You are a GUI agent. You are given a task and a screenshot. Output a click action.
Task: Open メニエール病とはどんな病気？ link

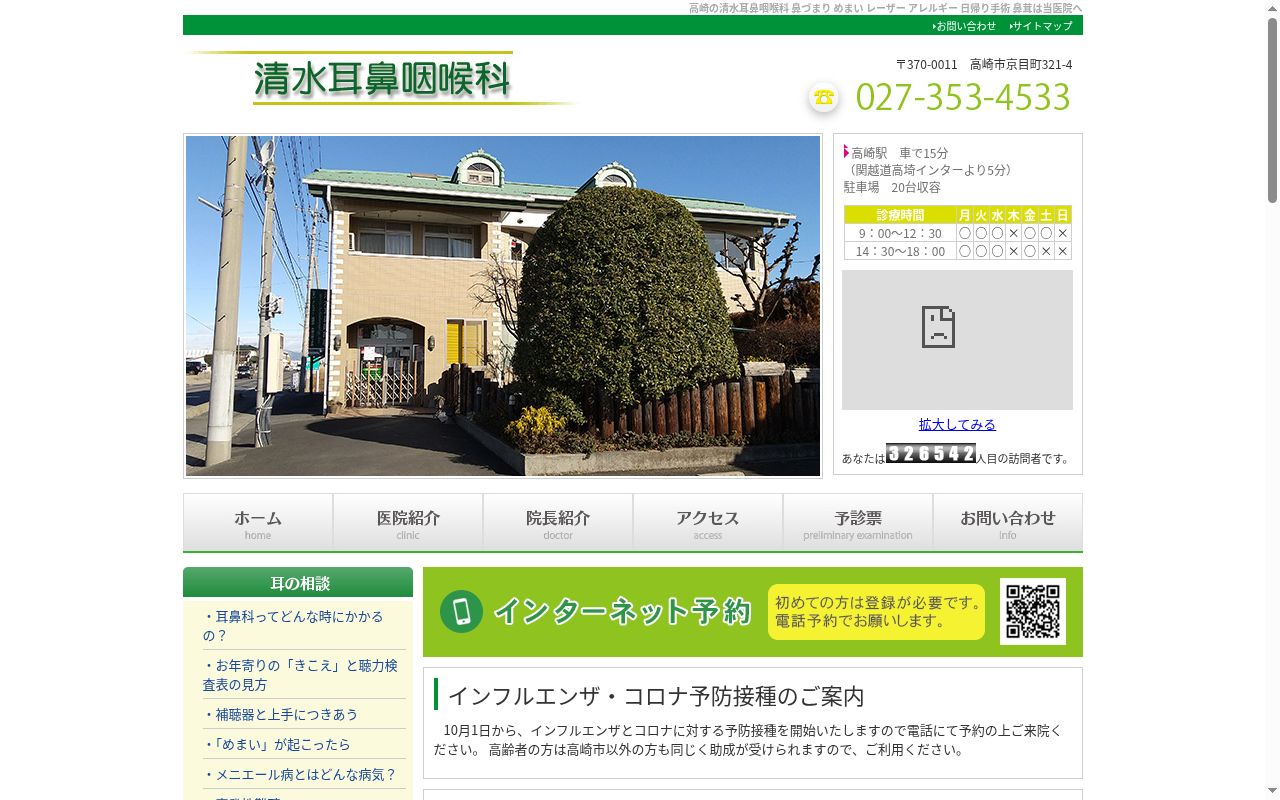pyautogui.click(x=300, y=774)
